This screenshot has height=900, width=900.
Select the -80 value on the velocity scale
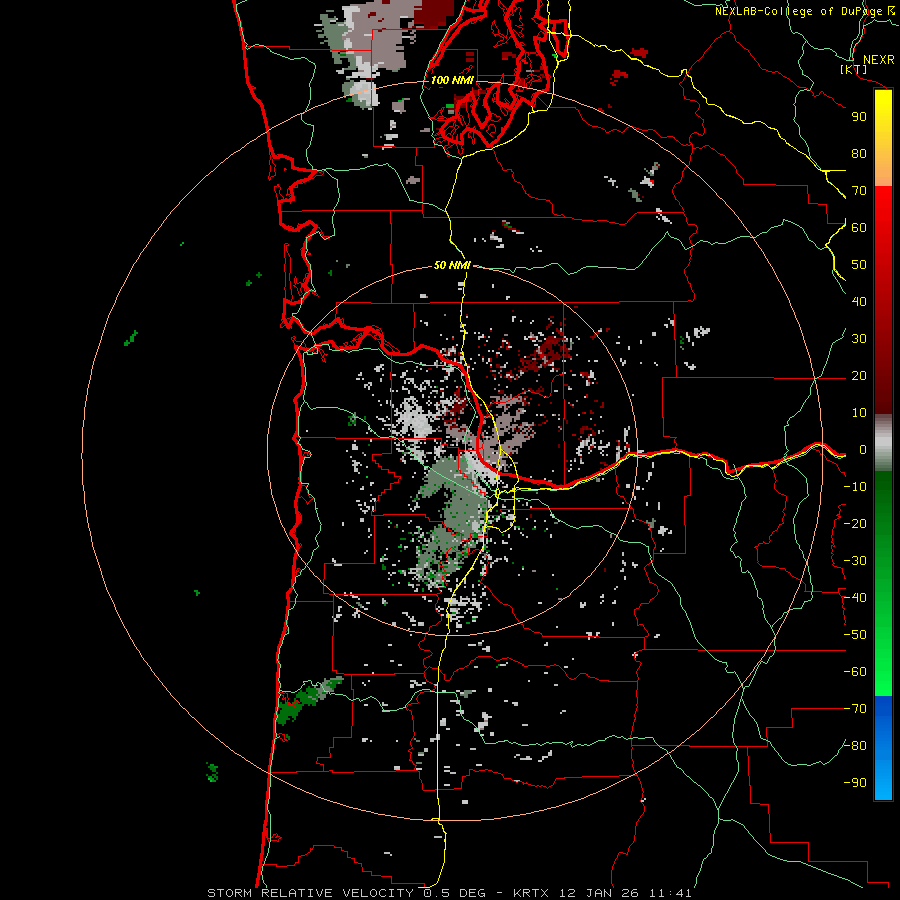point(855,746)
